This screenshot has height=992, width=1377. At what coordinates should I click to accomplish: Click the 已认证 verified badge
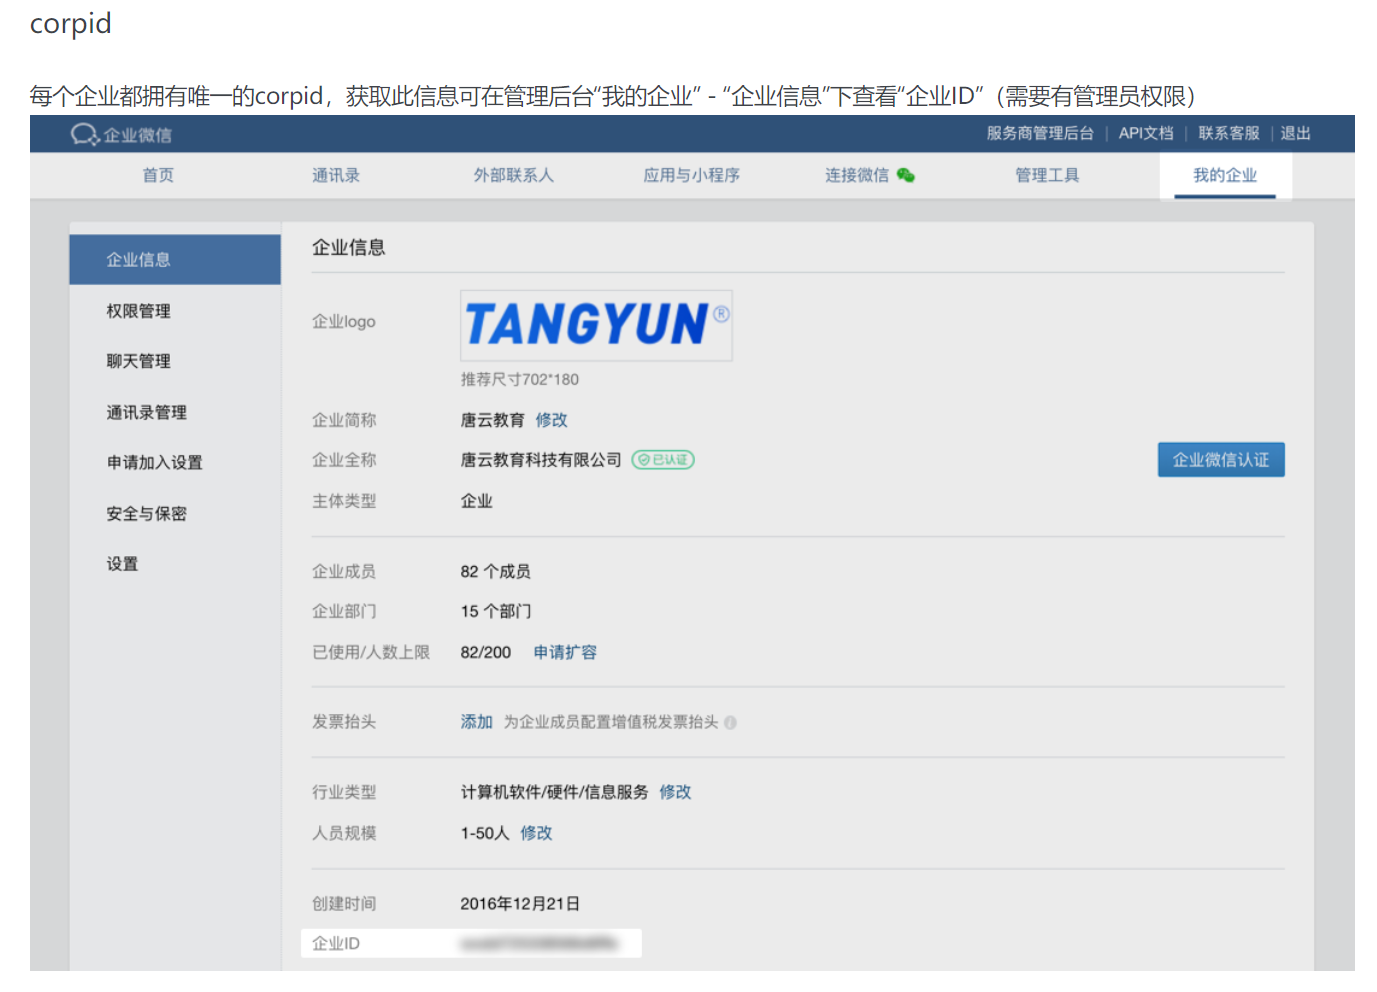pos(663,460)
